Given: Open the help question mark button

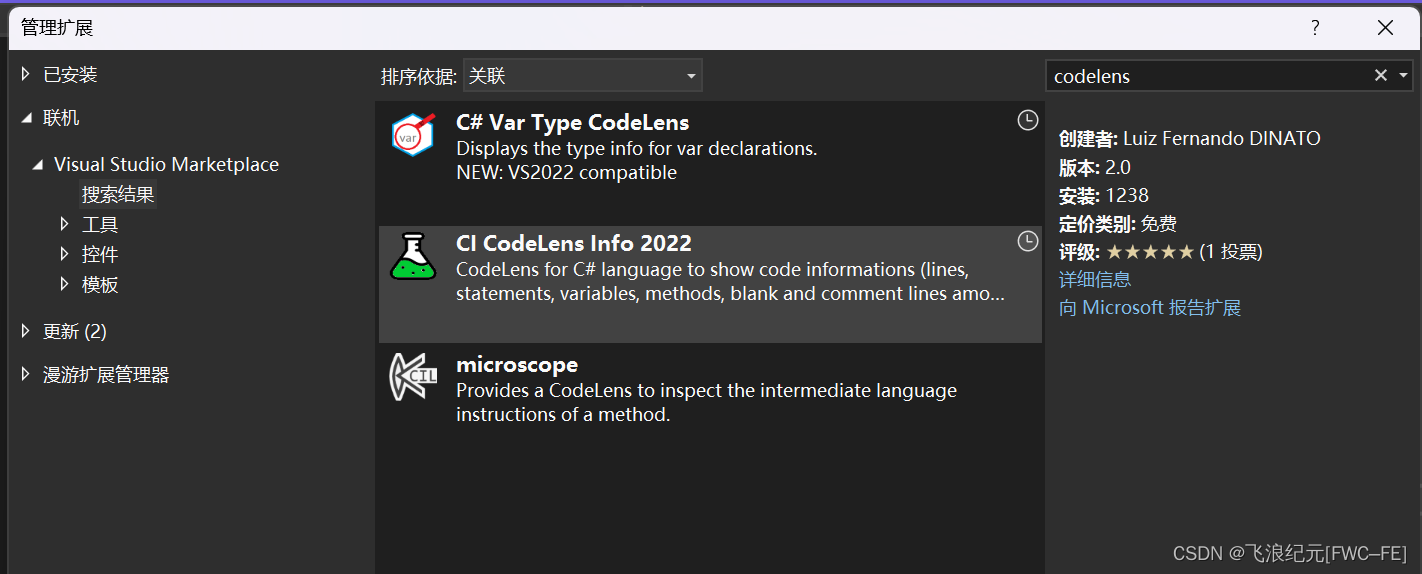Looking at the screenshot, I should point(1316,28).
